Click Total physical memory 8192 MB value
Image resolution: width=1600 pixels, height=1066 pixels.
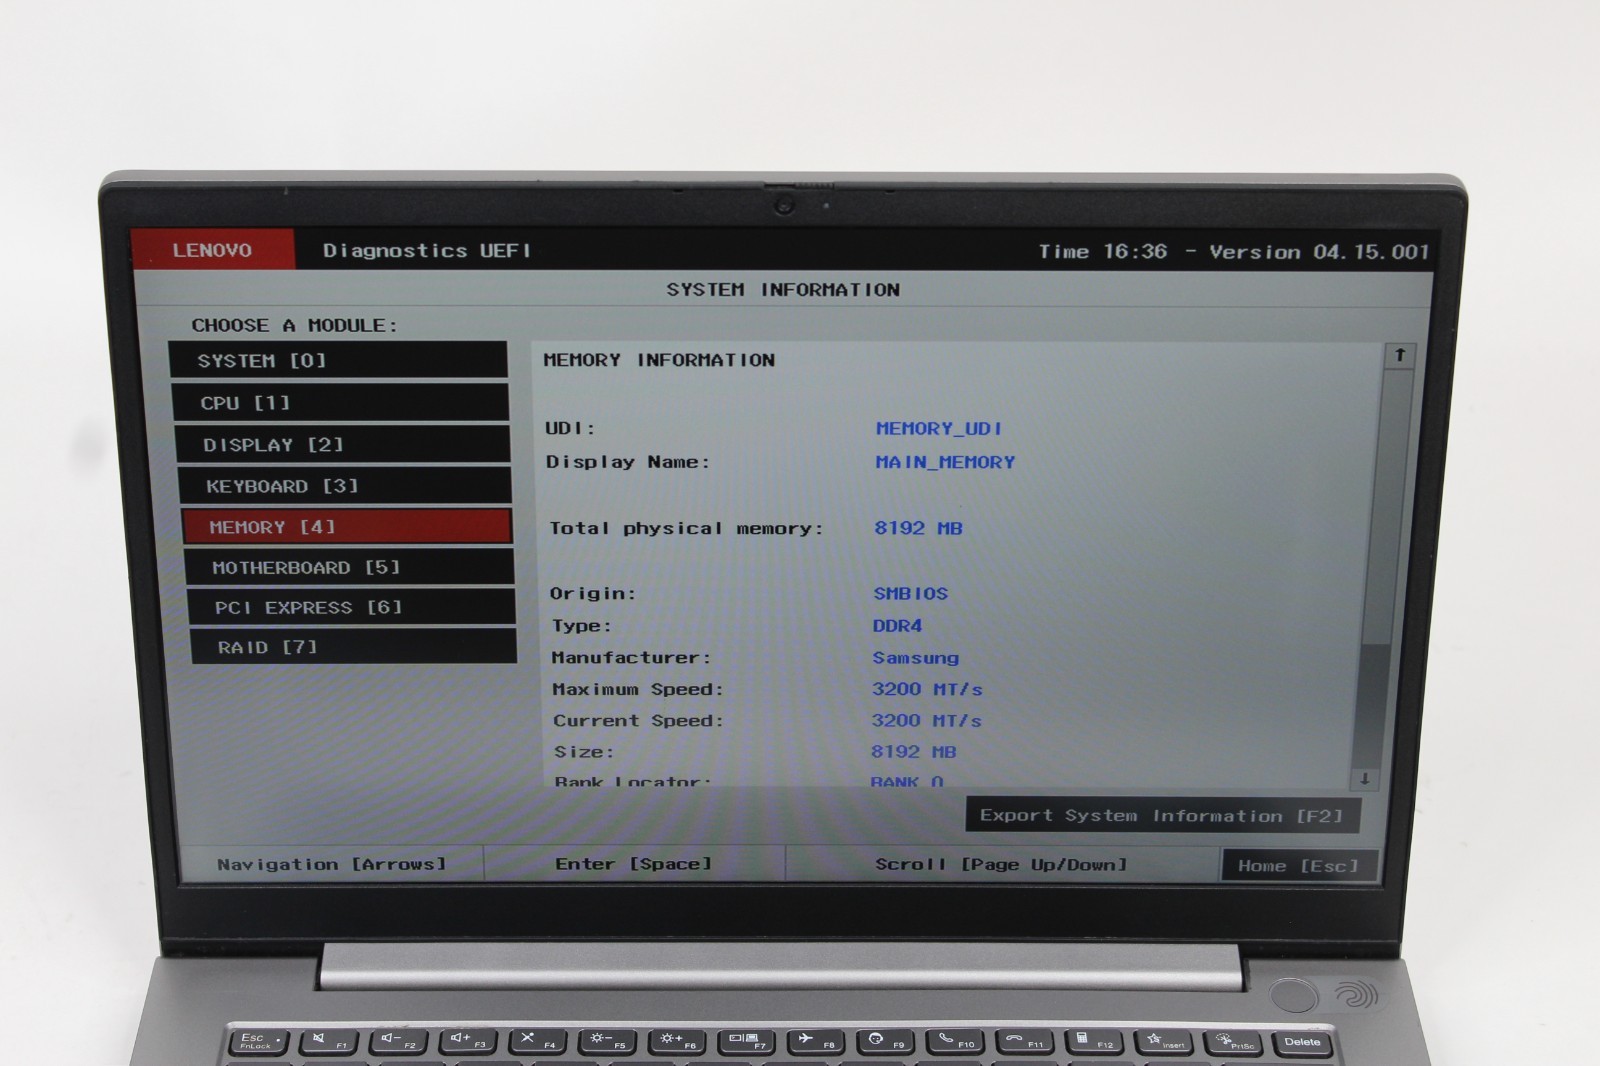918,528
